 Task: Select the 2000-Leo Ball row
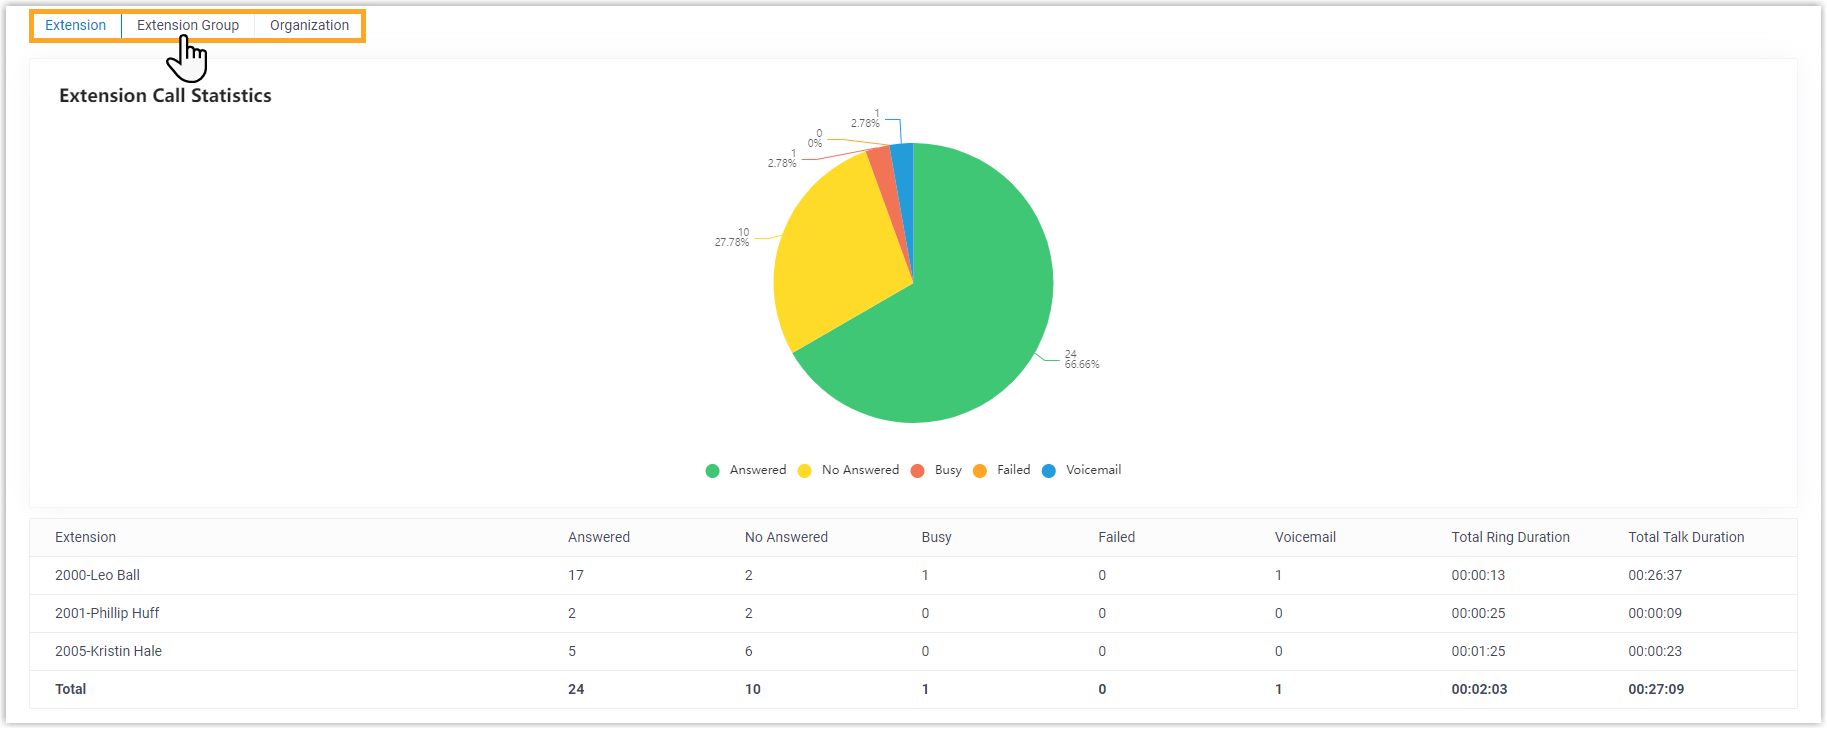tap(97, 575)
